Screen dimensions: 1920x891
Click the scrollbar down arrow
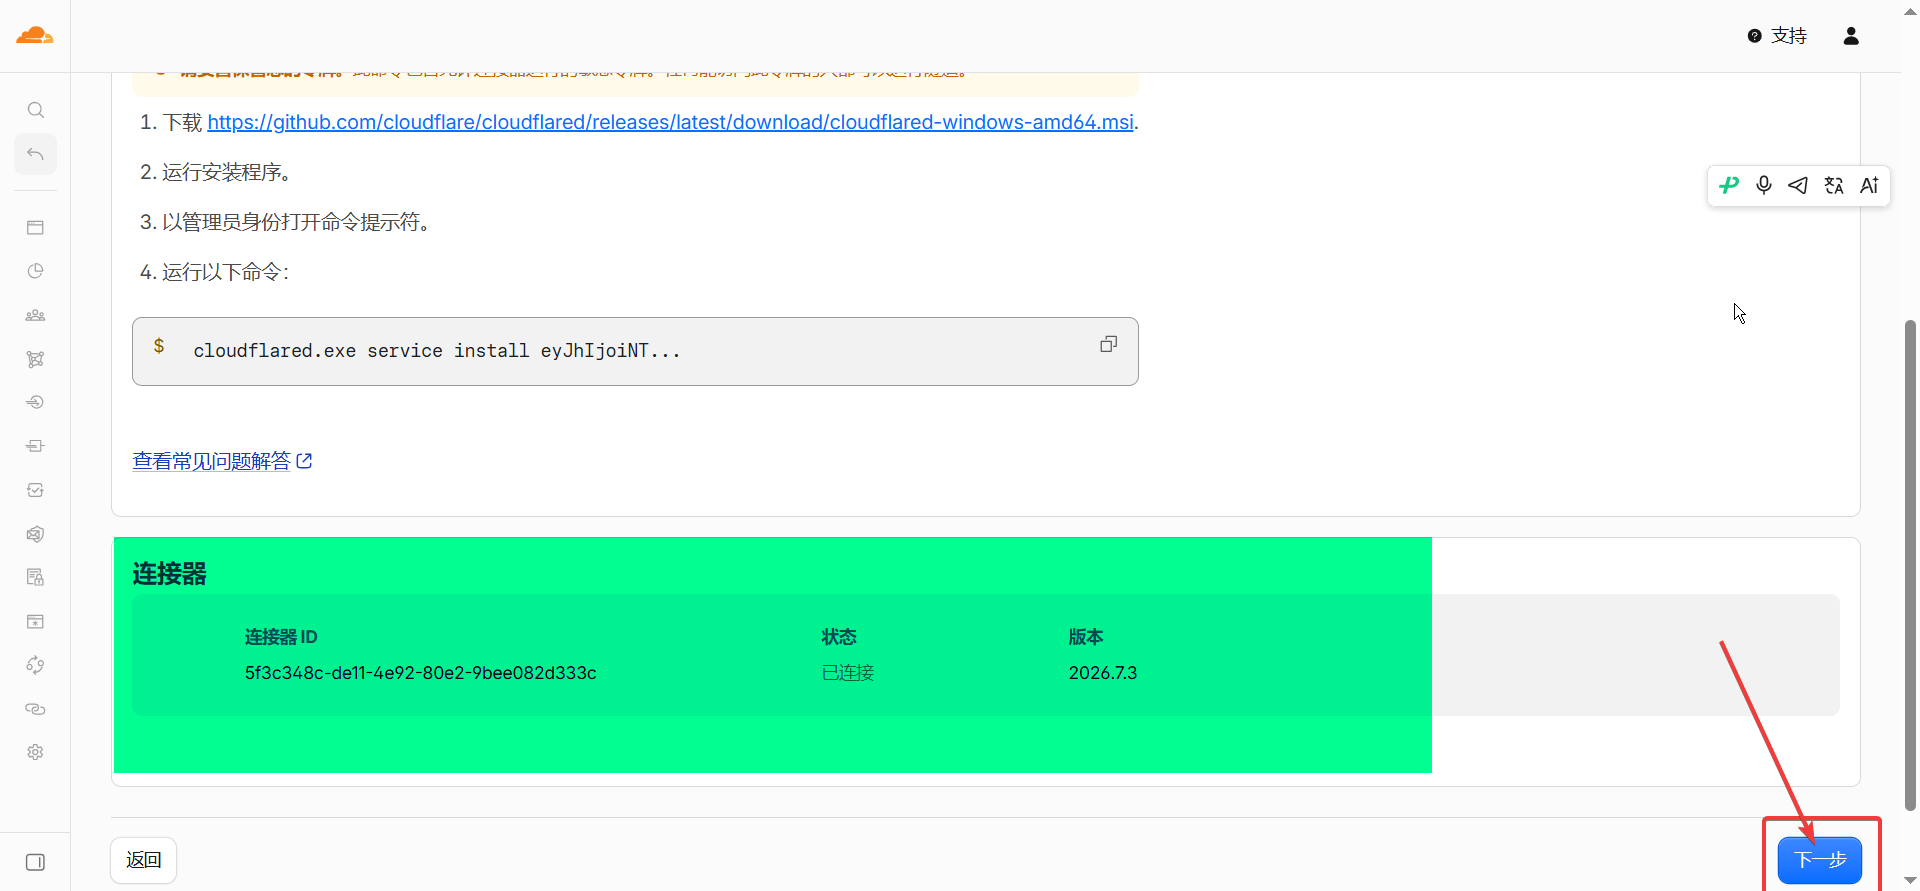[x=1910, y=881]
